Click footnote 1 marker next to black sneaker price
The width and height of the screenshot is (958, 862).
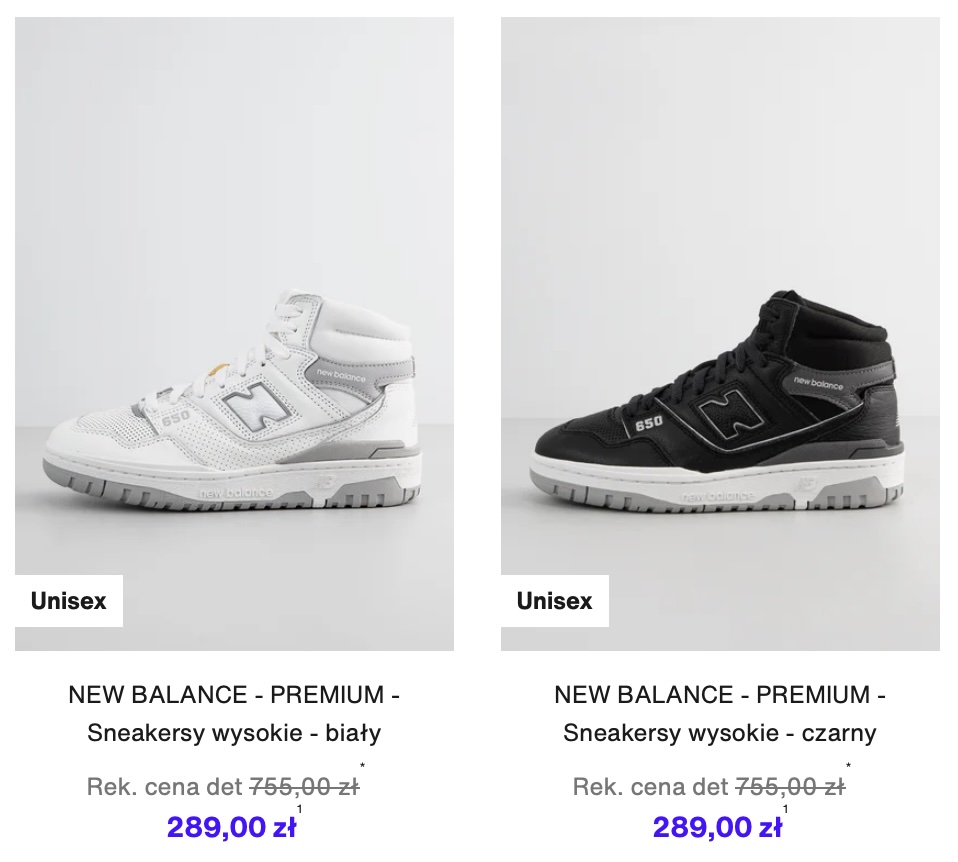pyautogui.click(x=785, y=809)
